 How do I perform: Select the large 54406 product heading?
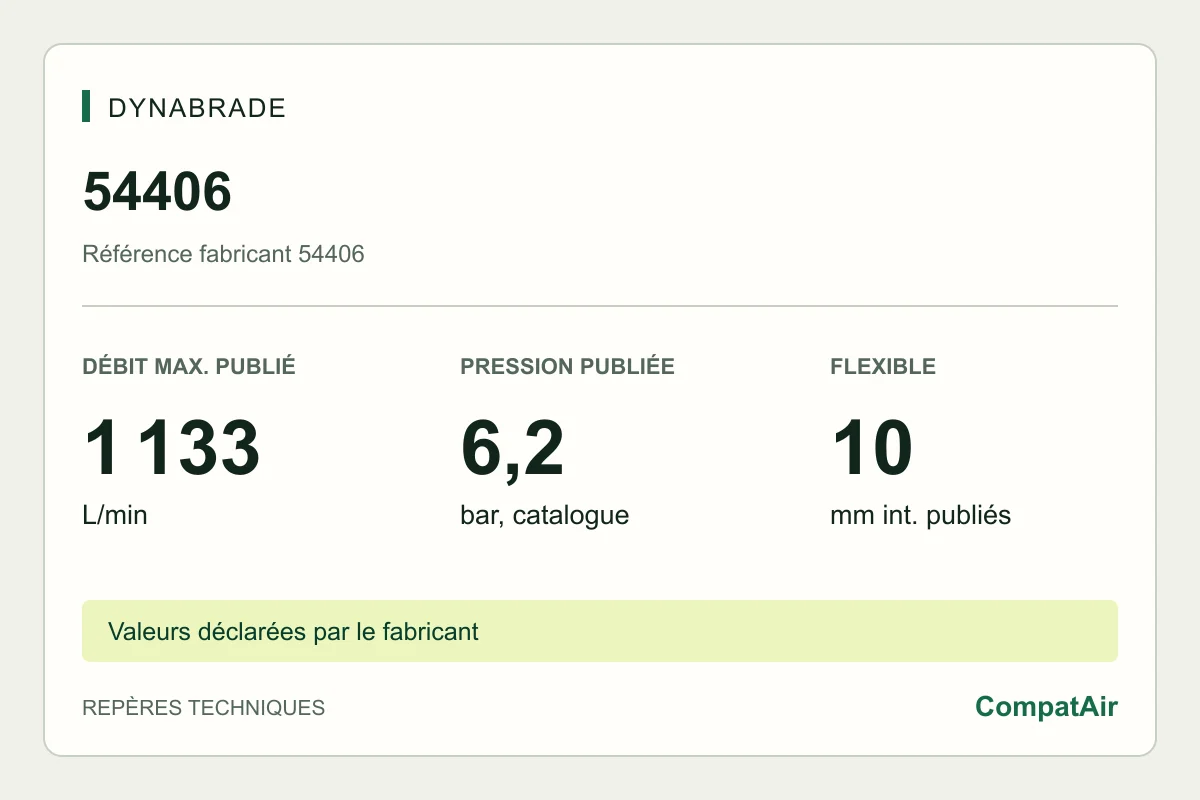tap(157, 191)
